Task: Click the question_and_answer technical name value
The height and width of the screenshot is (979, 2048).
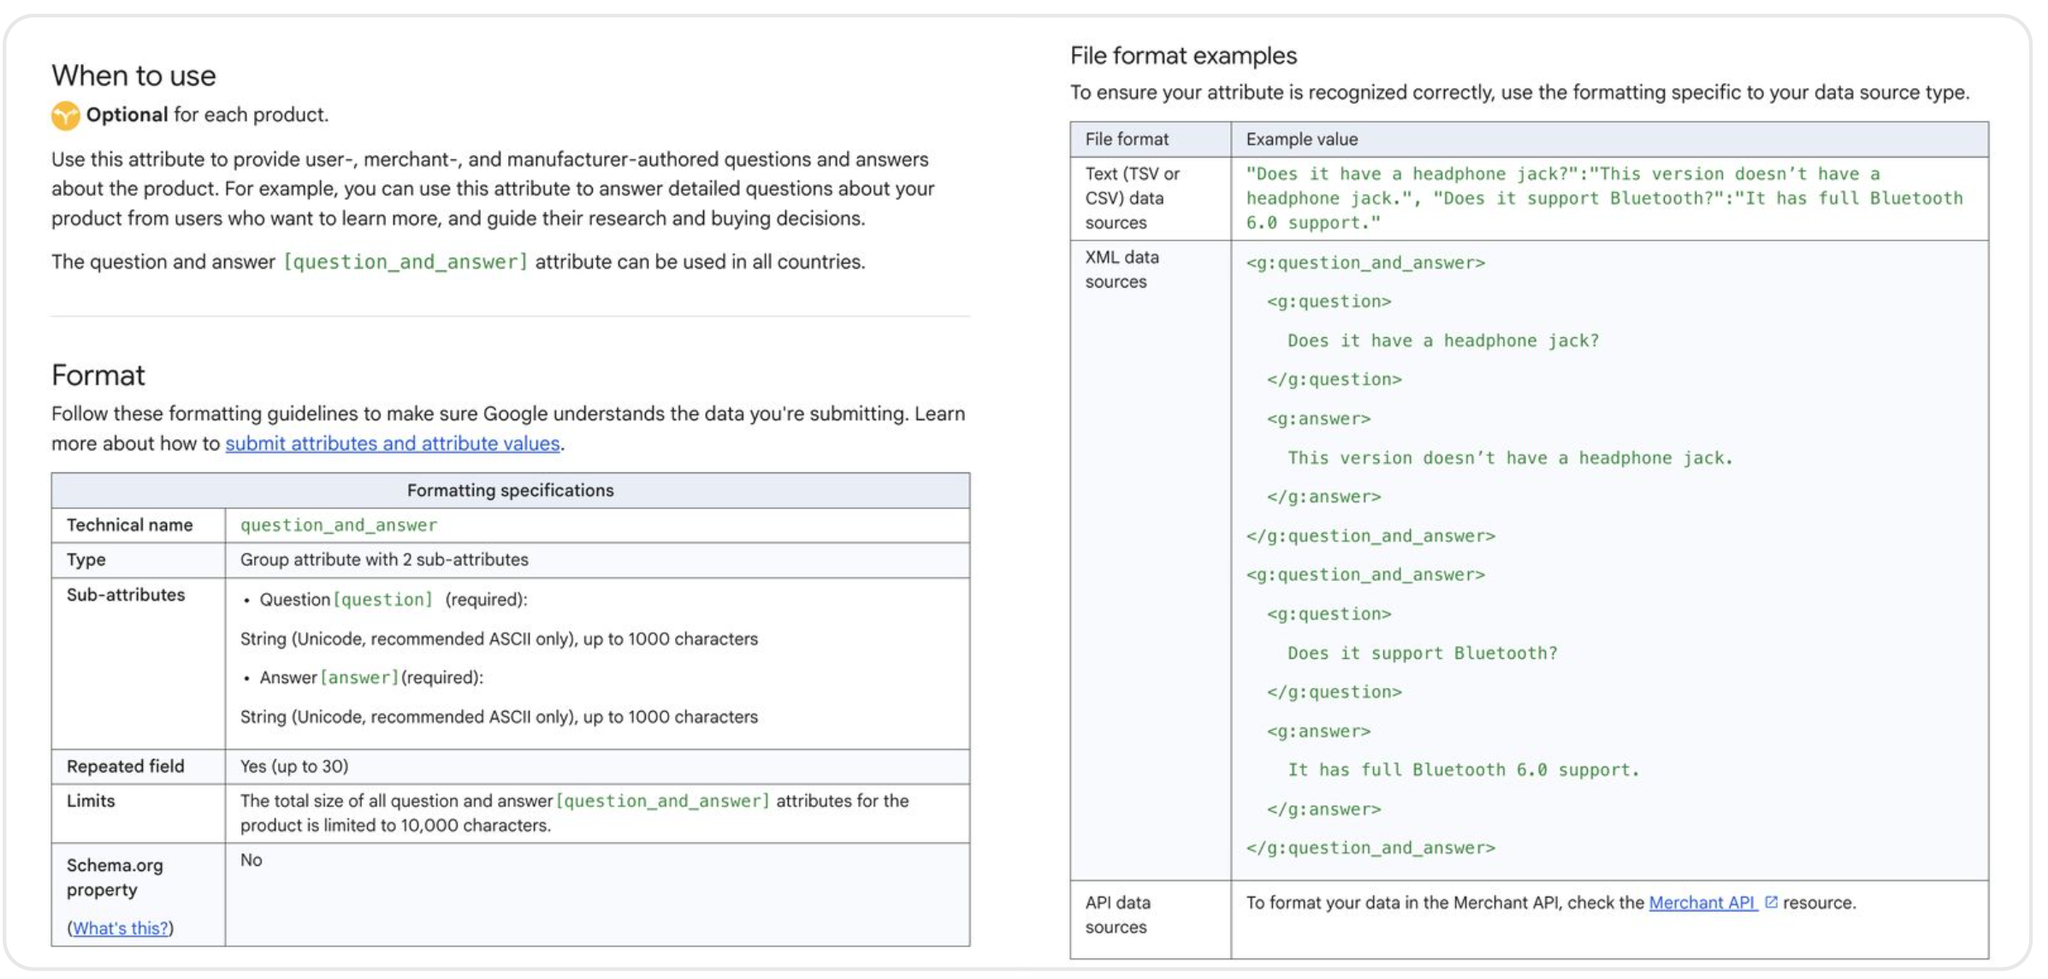Action: tap(339, 525)
